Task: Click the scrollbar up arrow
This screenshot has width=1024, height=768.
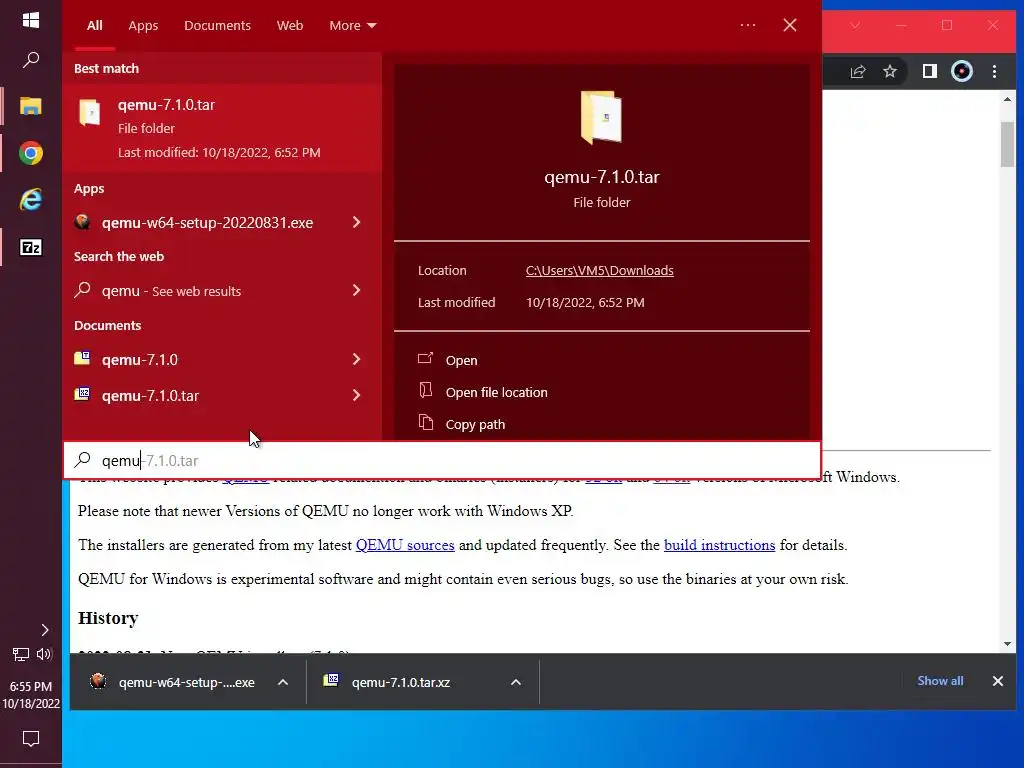Action: coord(1007,99)
